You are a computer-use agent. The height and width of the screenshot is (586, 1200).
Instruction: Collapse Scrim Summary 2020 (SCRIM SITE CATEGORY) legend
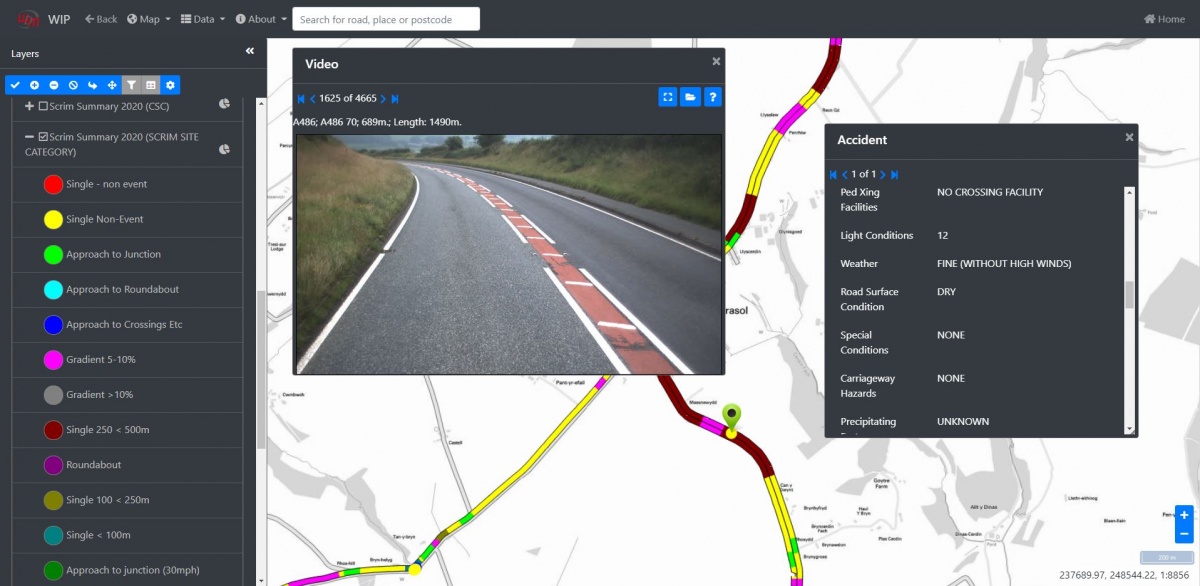coord(30,137)
